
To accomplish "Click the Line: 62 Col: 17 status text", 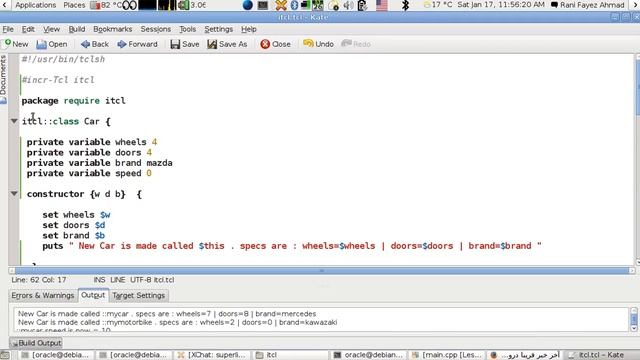I will click(39, 280).
